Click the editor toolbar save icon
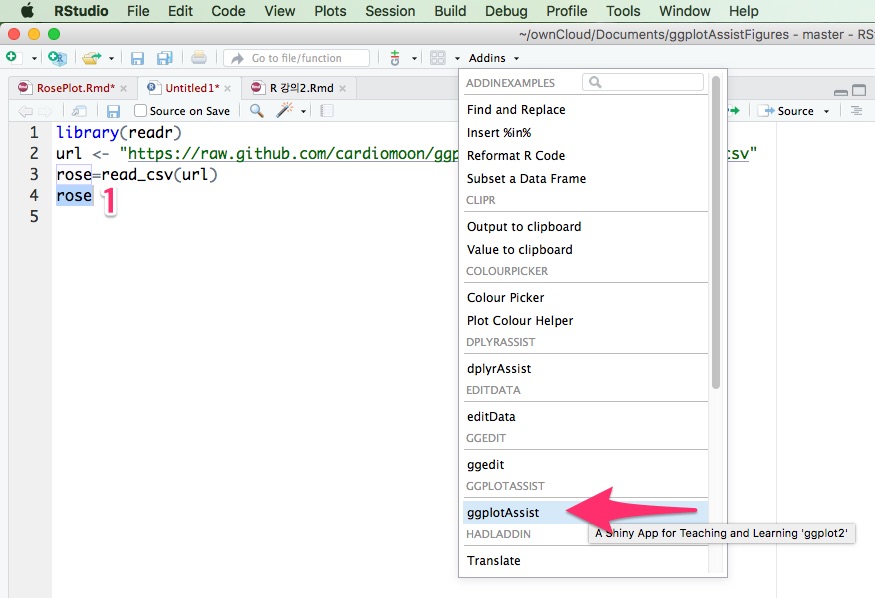The width and height of the screenshot is (875, 598). [113, 111]
